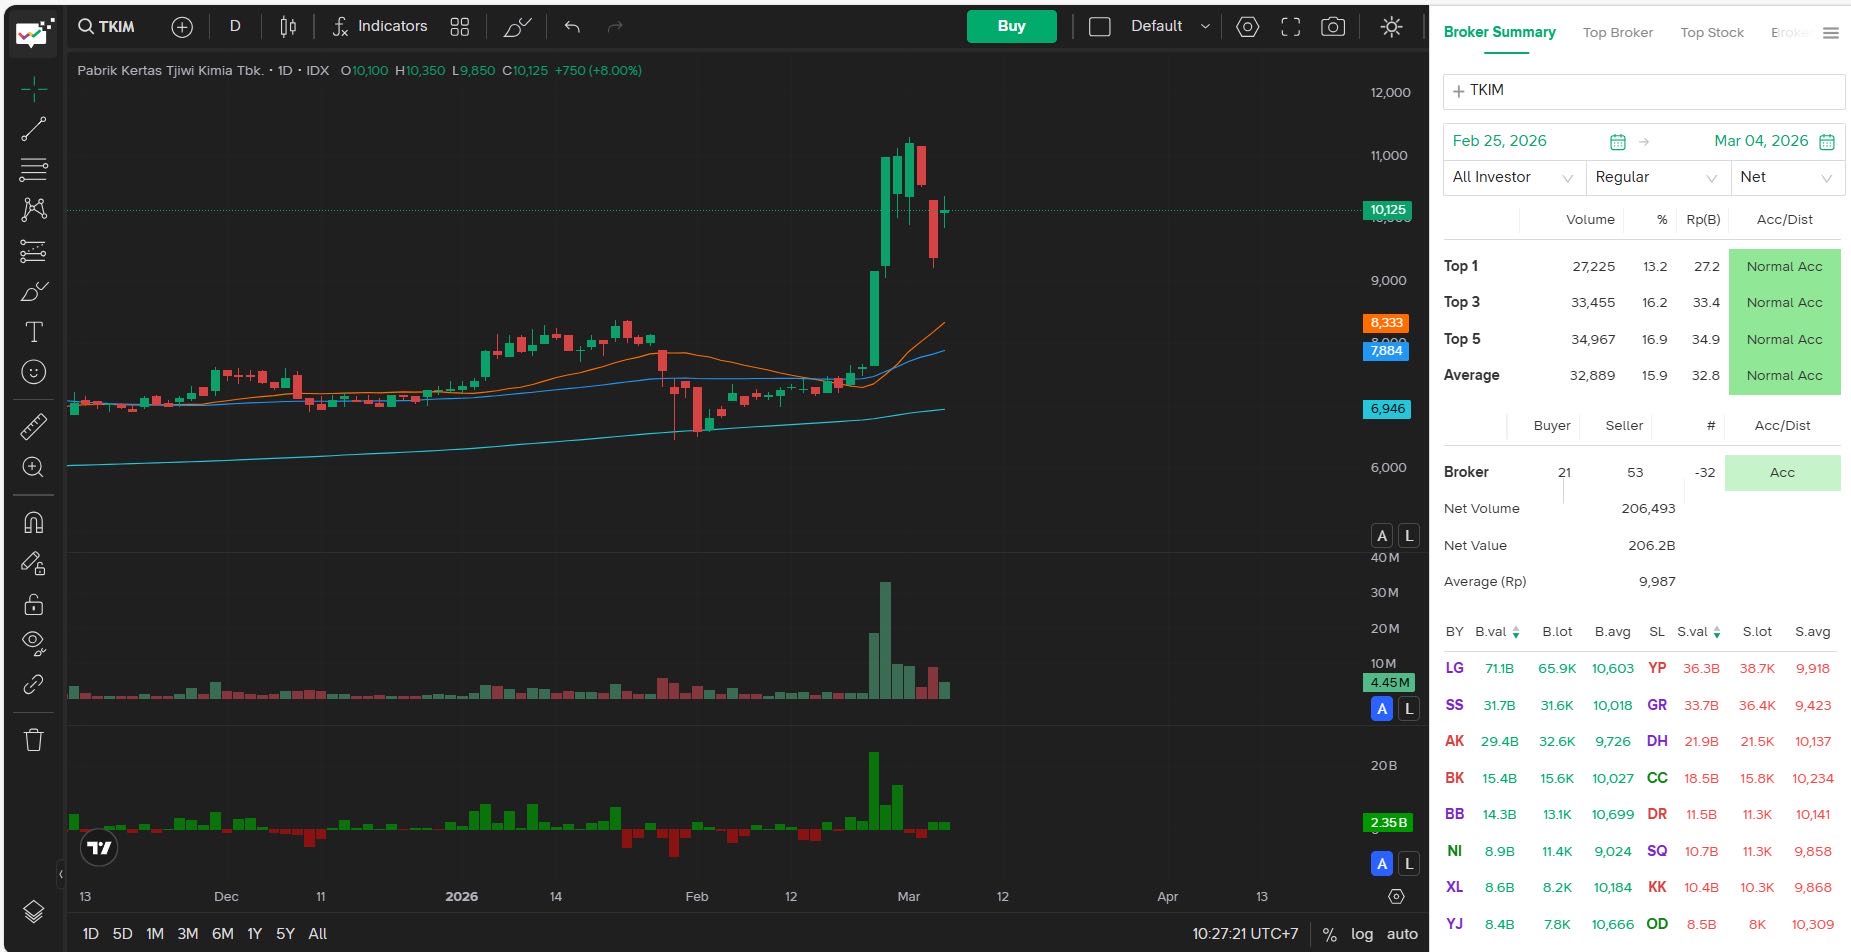Sort by S.val column arrows
1851x952 pixels.
pyautogui.click(x=1717, y=632)
